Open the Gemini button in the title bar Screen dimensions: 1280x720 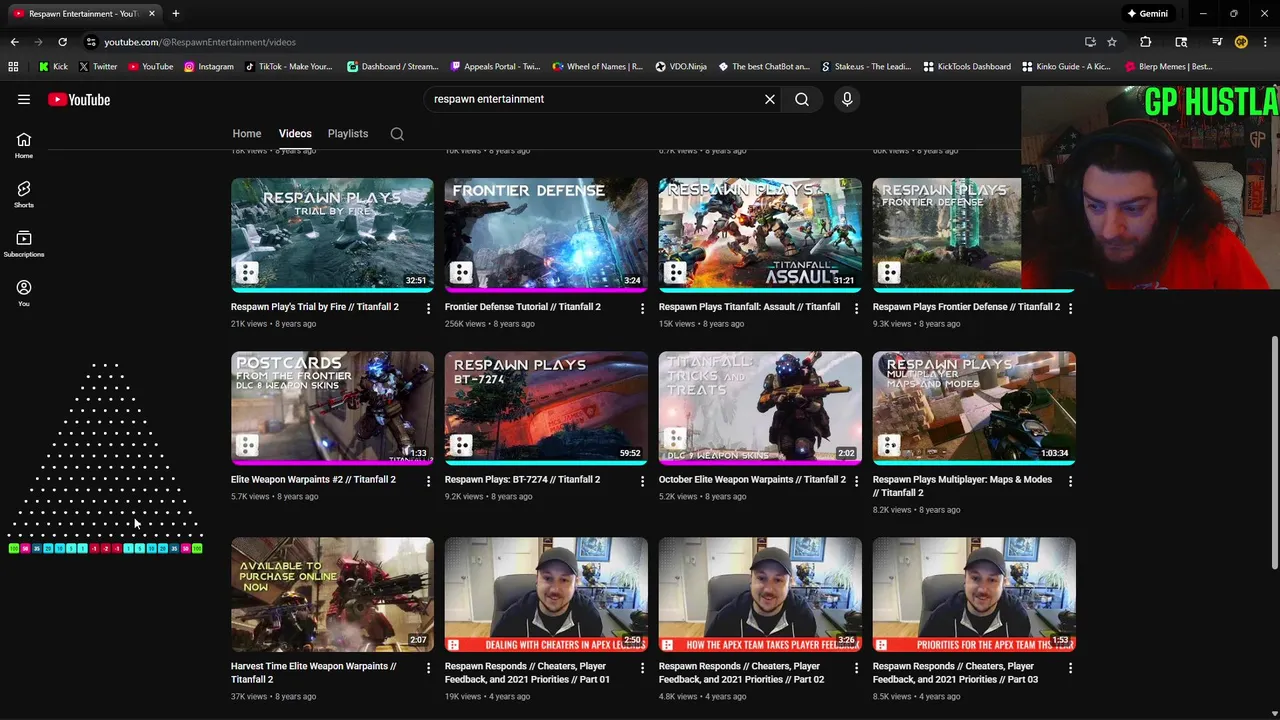pos(1148,14)
